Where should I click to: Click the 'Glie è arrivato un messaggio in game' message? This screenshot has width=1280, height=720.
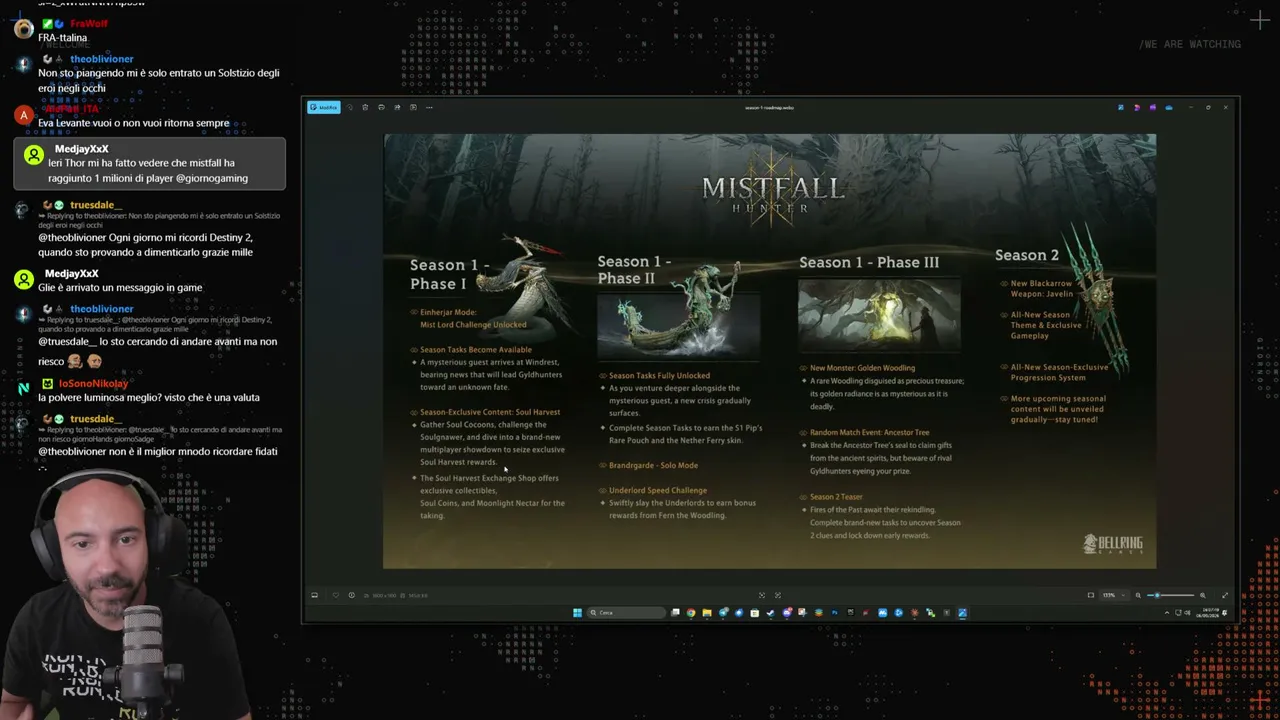(120, 287)
